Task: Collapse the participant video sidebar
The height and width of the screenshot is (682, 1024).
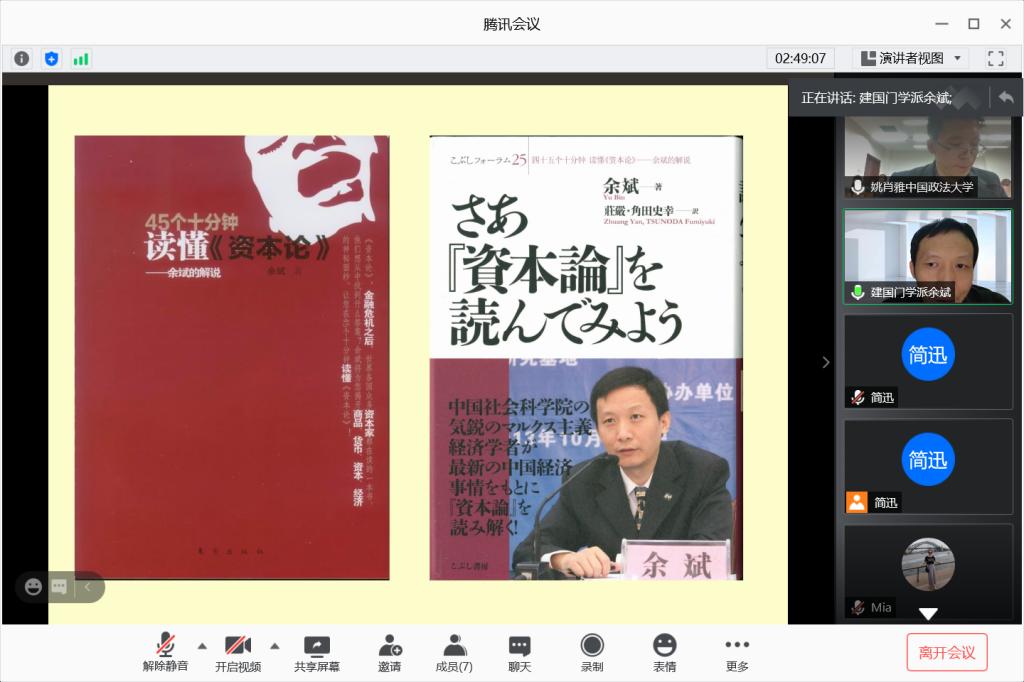Action: point(825,362)
